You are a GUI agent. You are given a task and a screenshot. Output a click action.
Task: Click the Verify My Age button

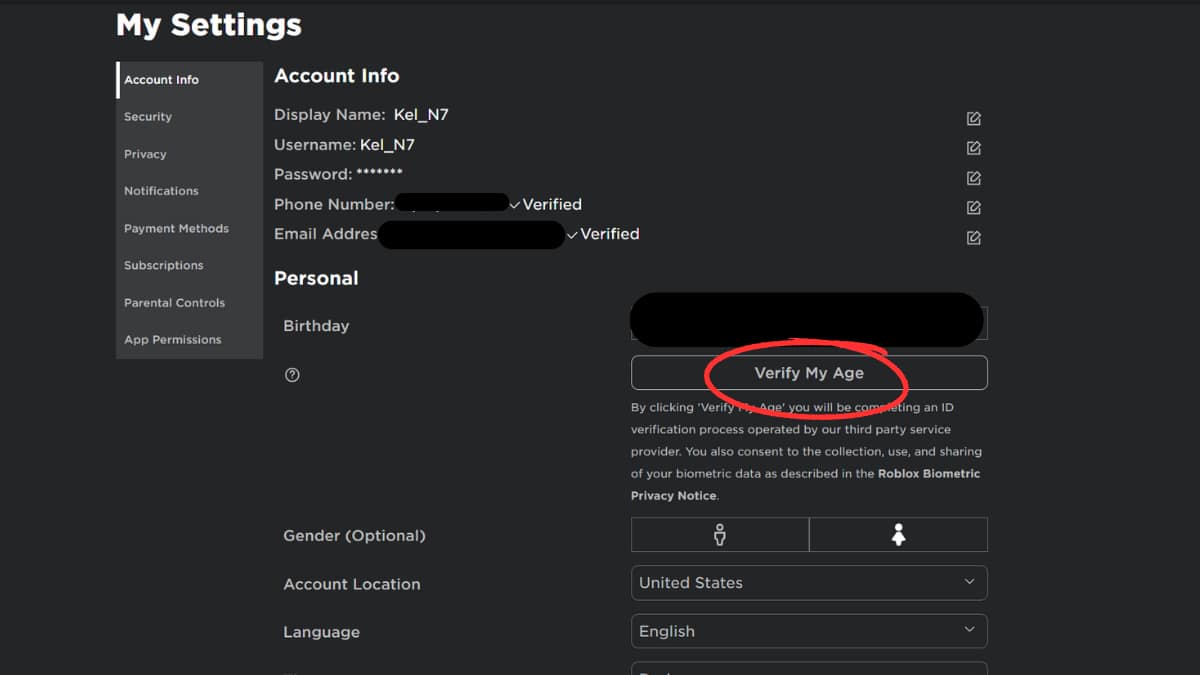[807, 372]
